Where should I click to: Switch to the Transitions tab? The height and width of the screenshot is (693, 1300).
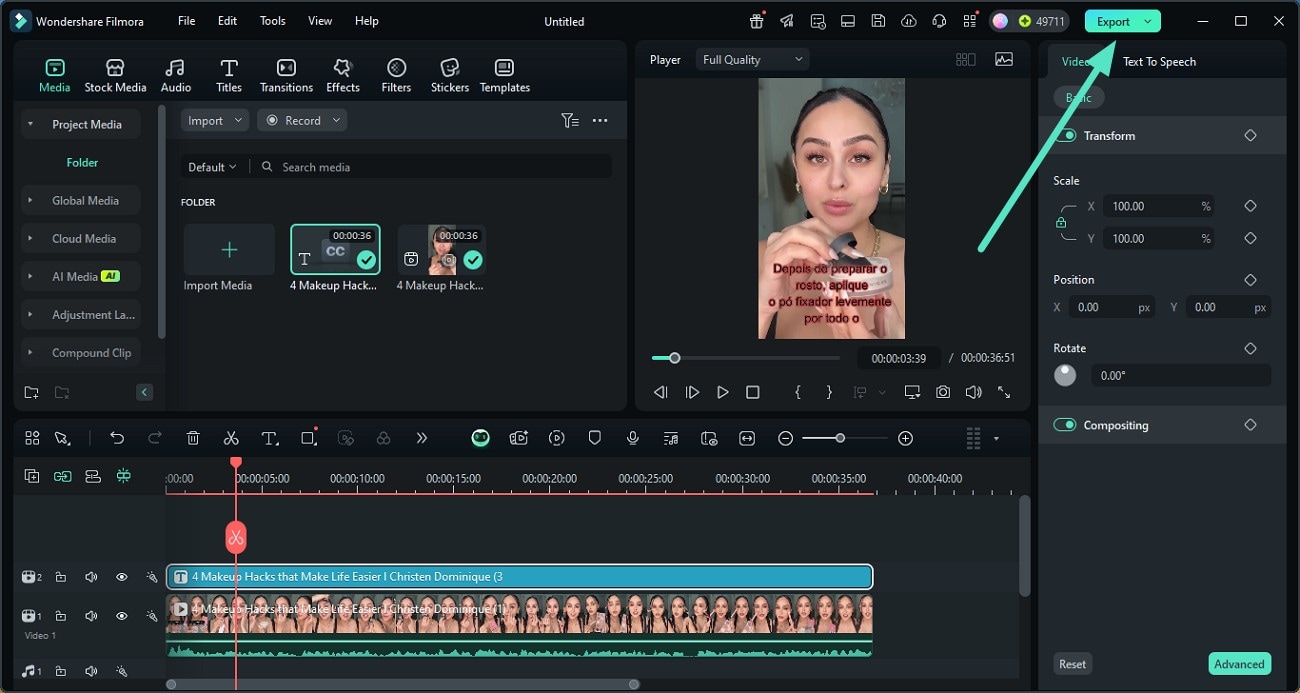[x=286, y=75]
